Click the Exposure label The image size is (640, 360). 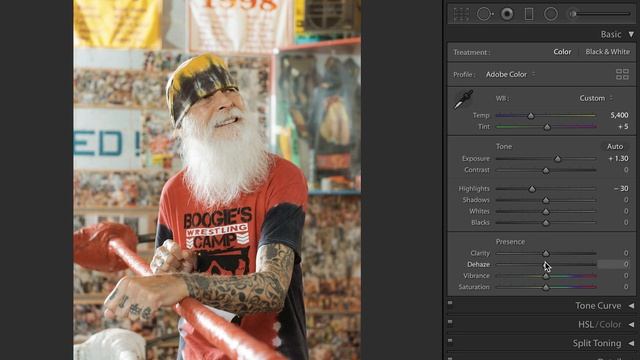476,158
